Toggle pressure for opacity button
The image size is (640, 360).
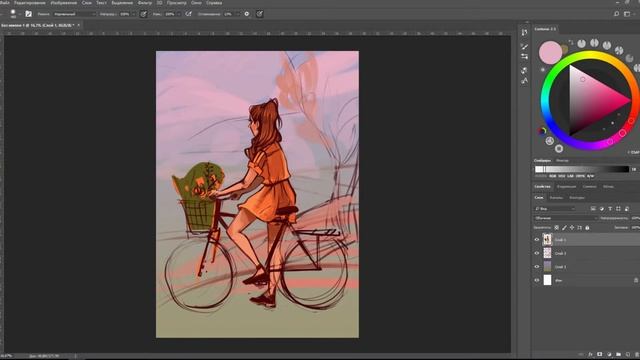pos(143,14)
